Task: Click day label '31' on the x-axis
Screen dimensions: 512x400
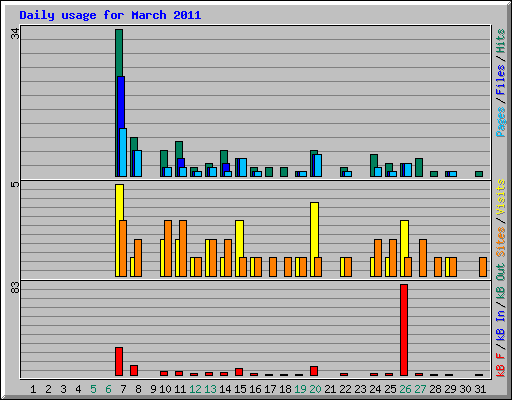Action: (x=480, y=389)
